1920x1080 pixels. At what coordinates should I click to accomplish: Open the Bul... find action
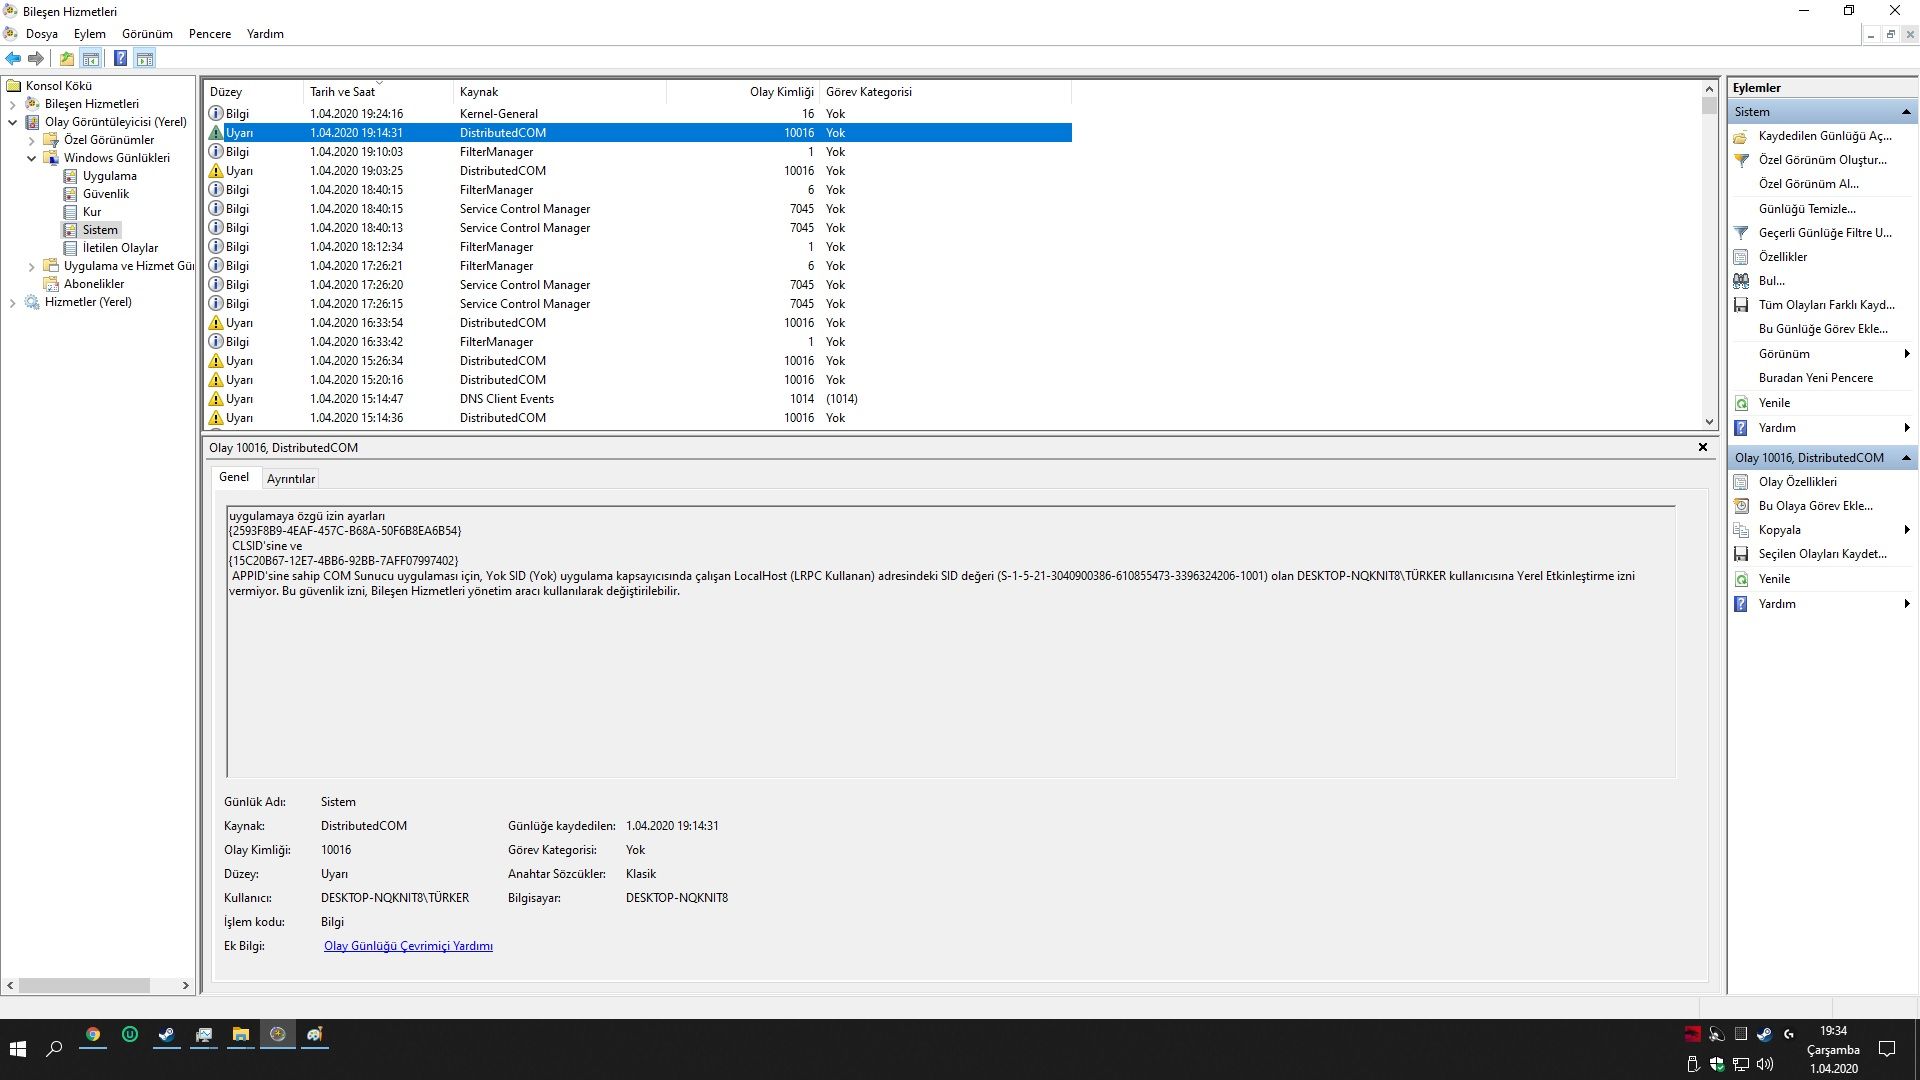(x=1771, y=281)
